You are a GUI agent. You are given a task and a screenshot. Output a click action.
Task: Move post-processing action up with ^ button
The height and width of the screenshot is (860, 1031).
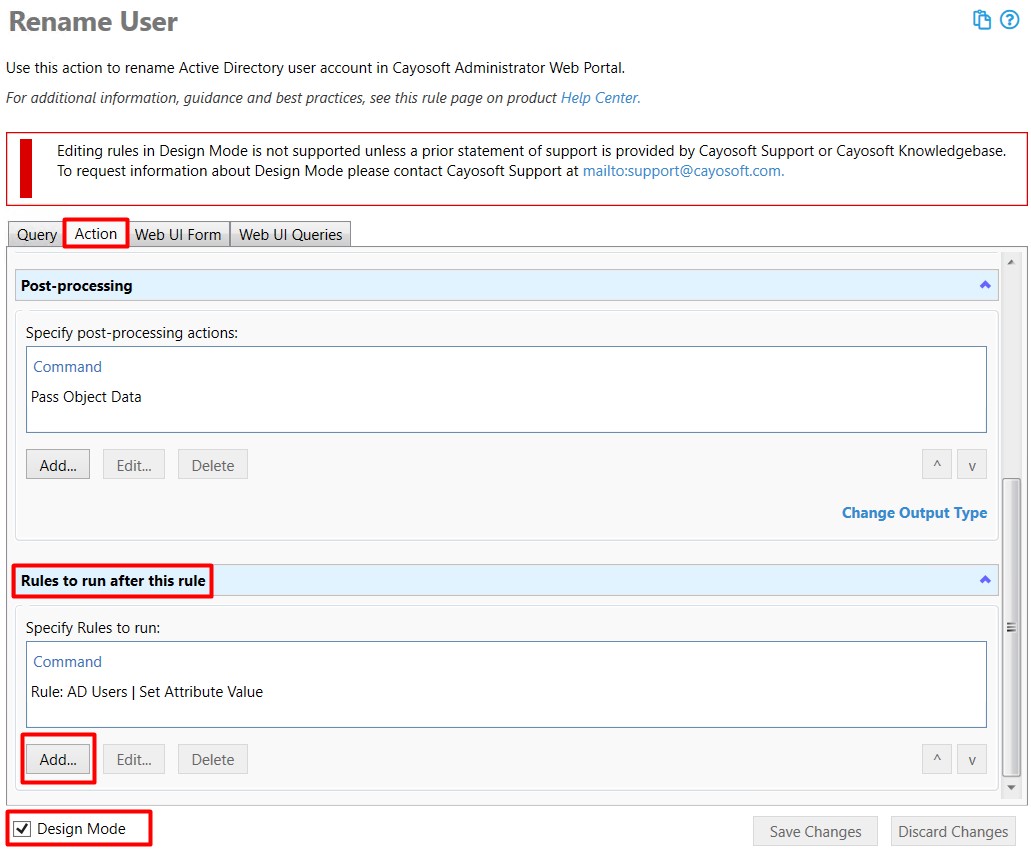(x=937, y=465)
